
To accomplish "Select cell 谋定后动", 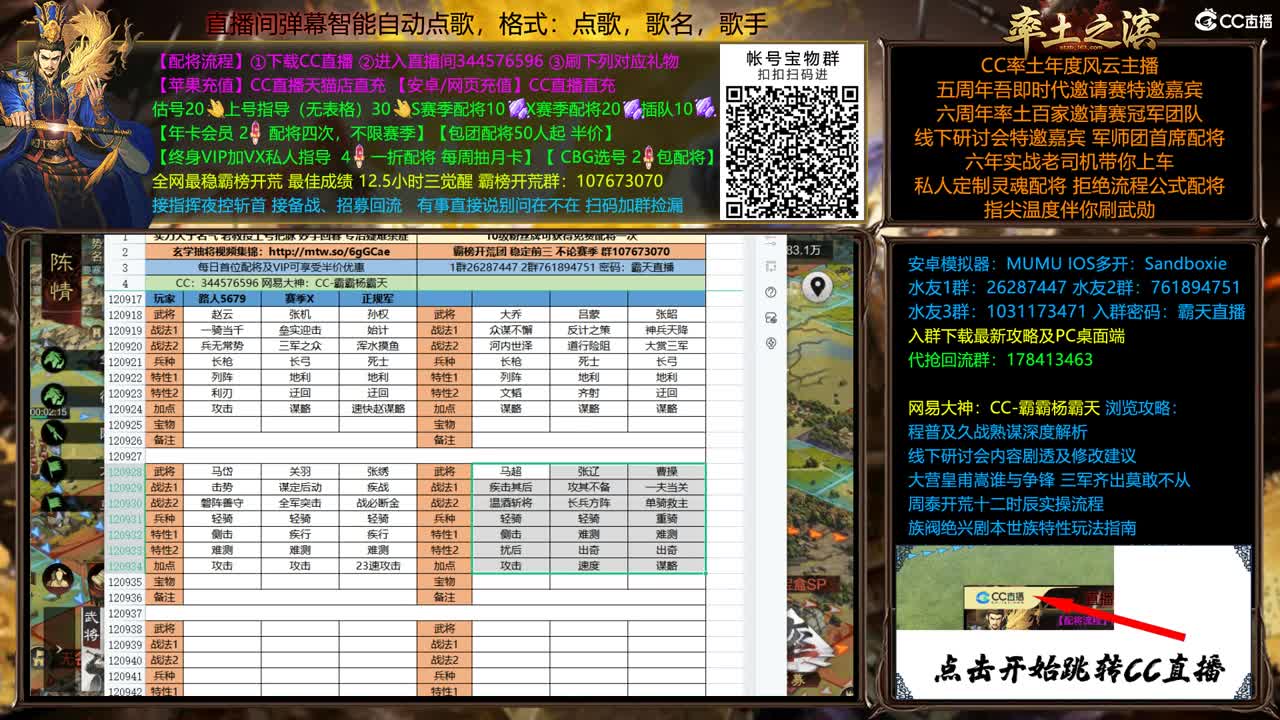I will click(x=299, y=487).
